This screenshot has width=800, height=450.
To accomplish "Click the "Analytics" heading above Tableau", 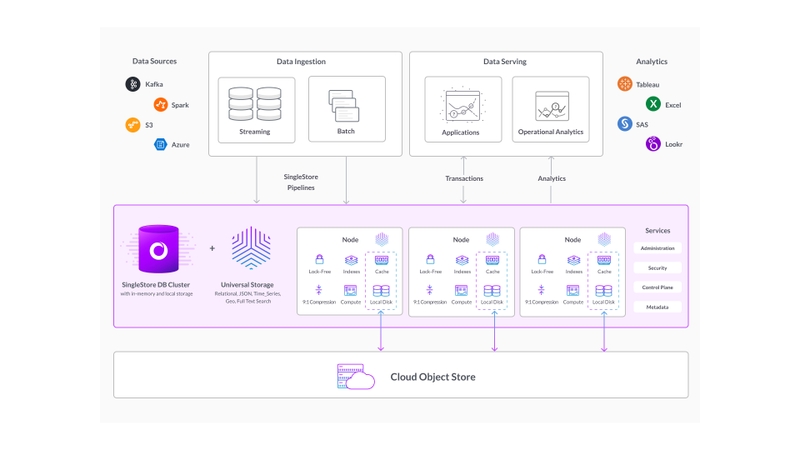I will (x=652, y=61).
